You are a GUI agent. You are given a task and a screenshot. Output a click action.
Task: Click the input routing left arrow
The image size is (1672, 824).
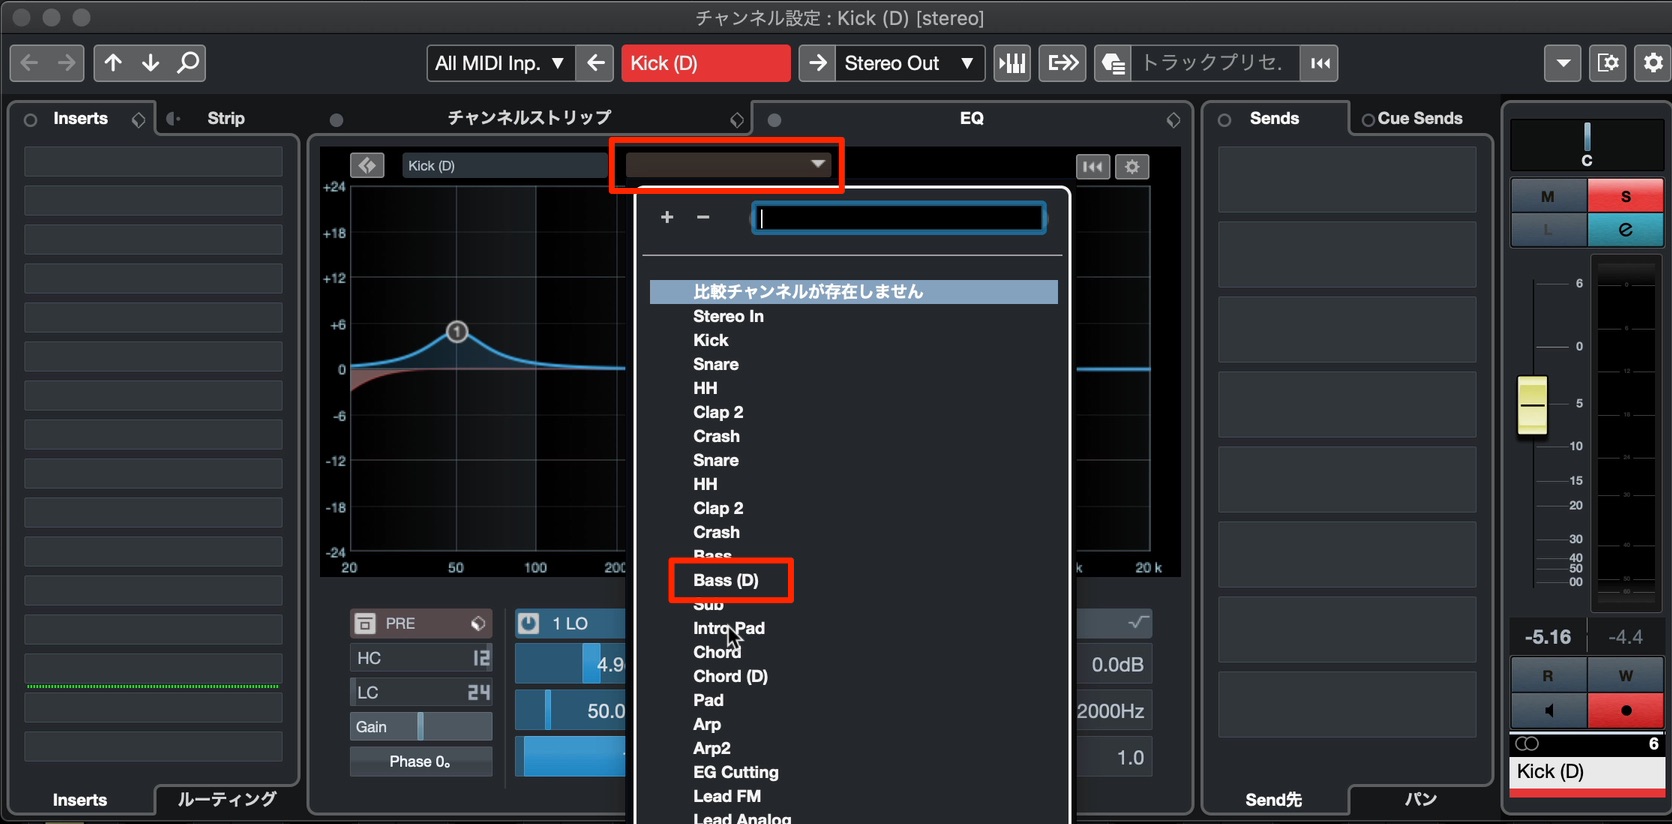595,63
